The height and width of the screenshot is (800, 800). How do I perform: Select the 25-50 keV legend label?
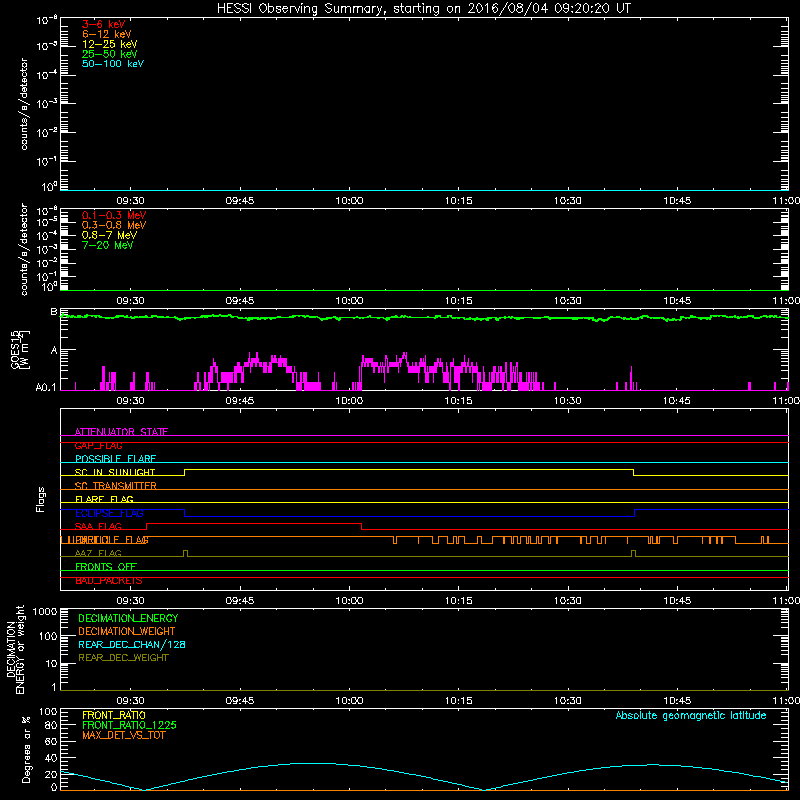click(x=110, y=54)
